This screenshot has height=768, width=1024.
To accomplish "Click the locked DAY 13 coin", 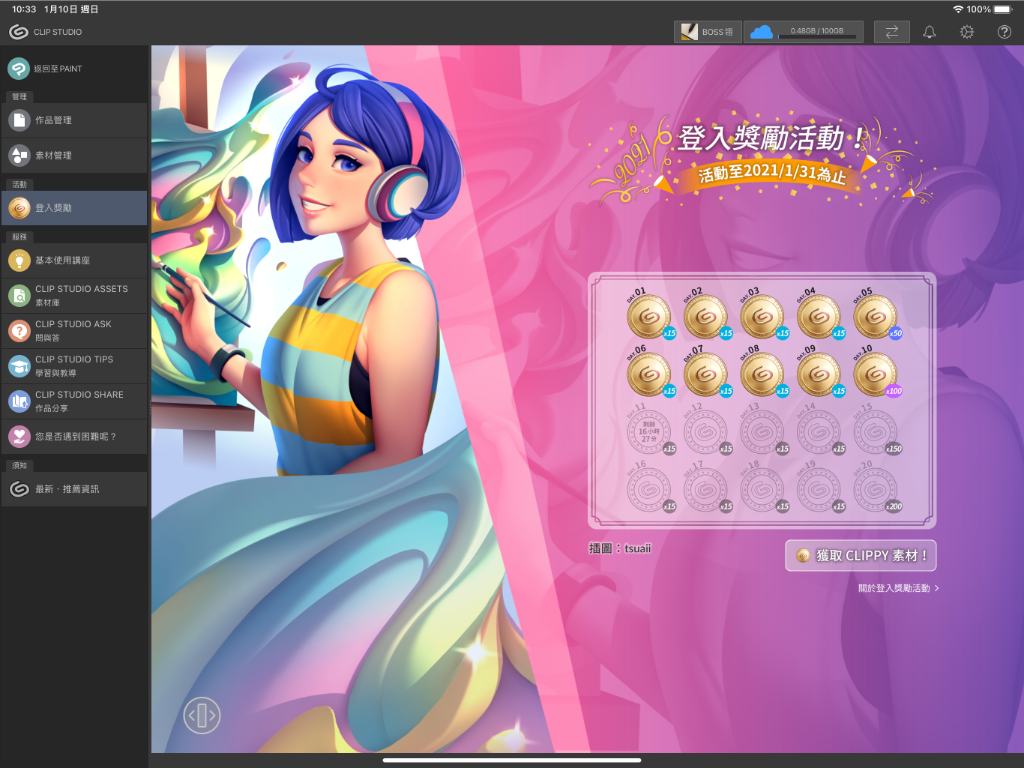I will tap(762, 432).
